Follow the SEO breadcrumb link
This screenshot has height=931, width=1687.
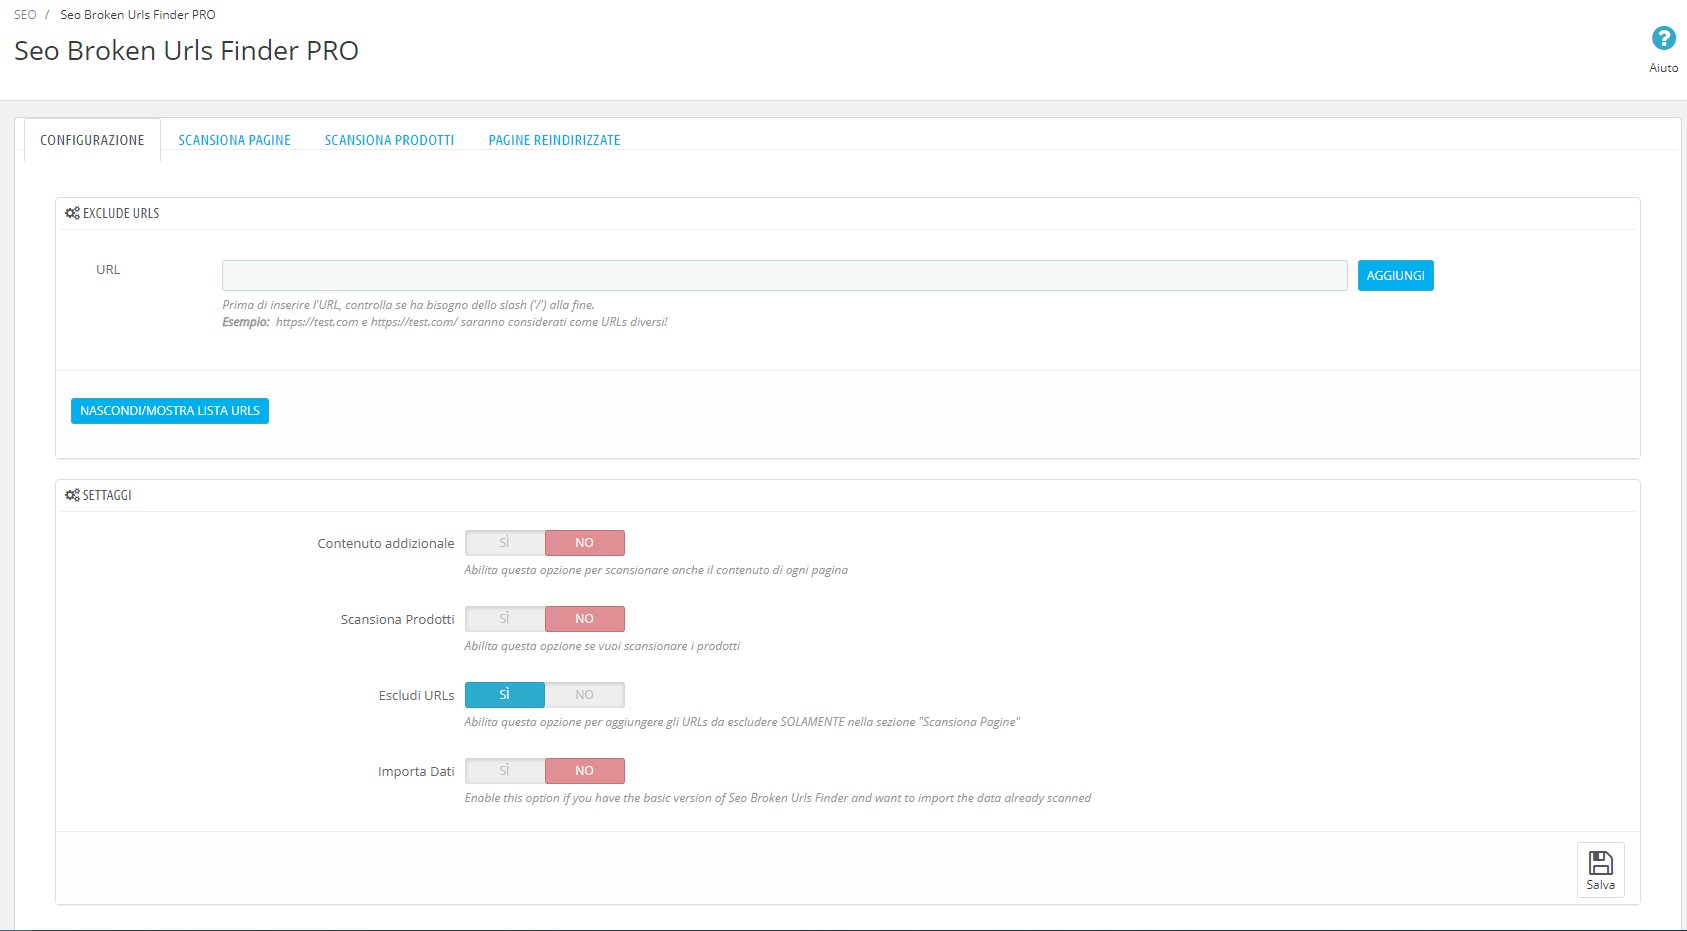[x=25, y=15]
